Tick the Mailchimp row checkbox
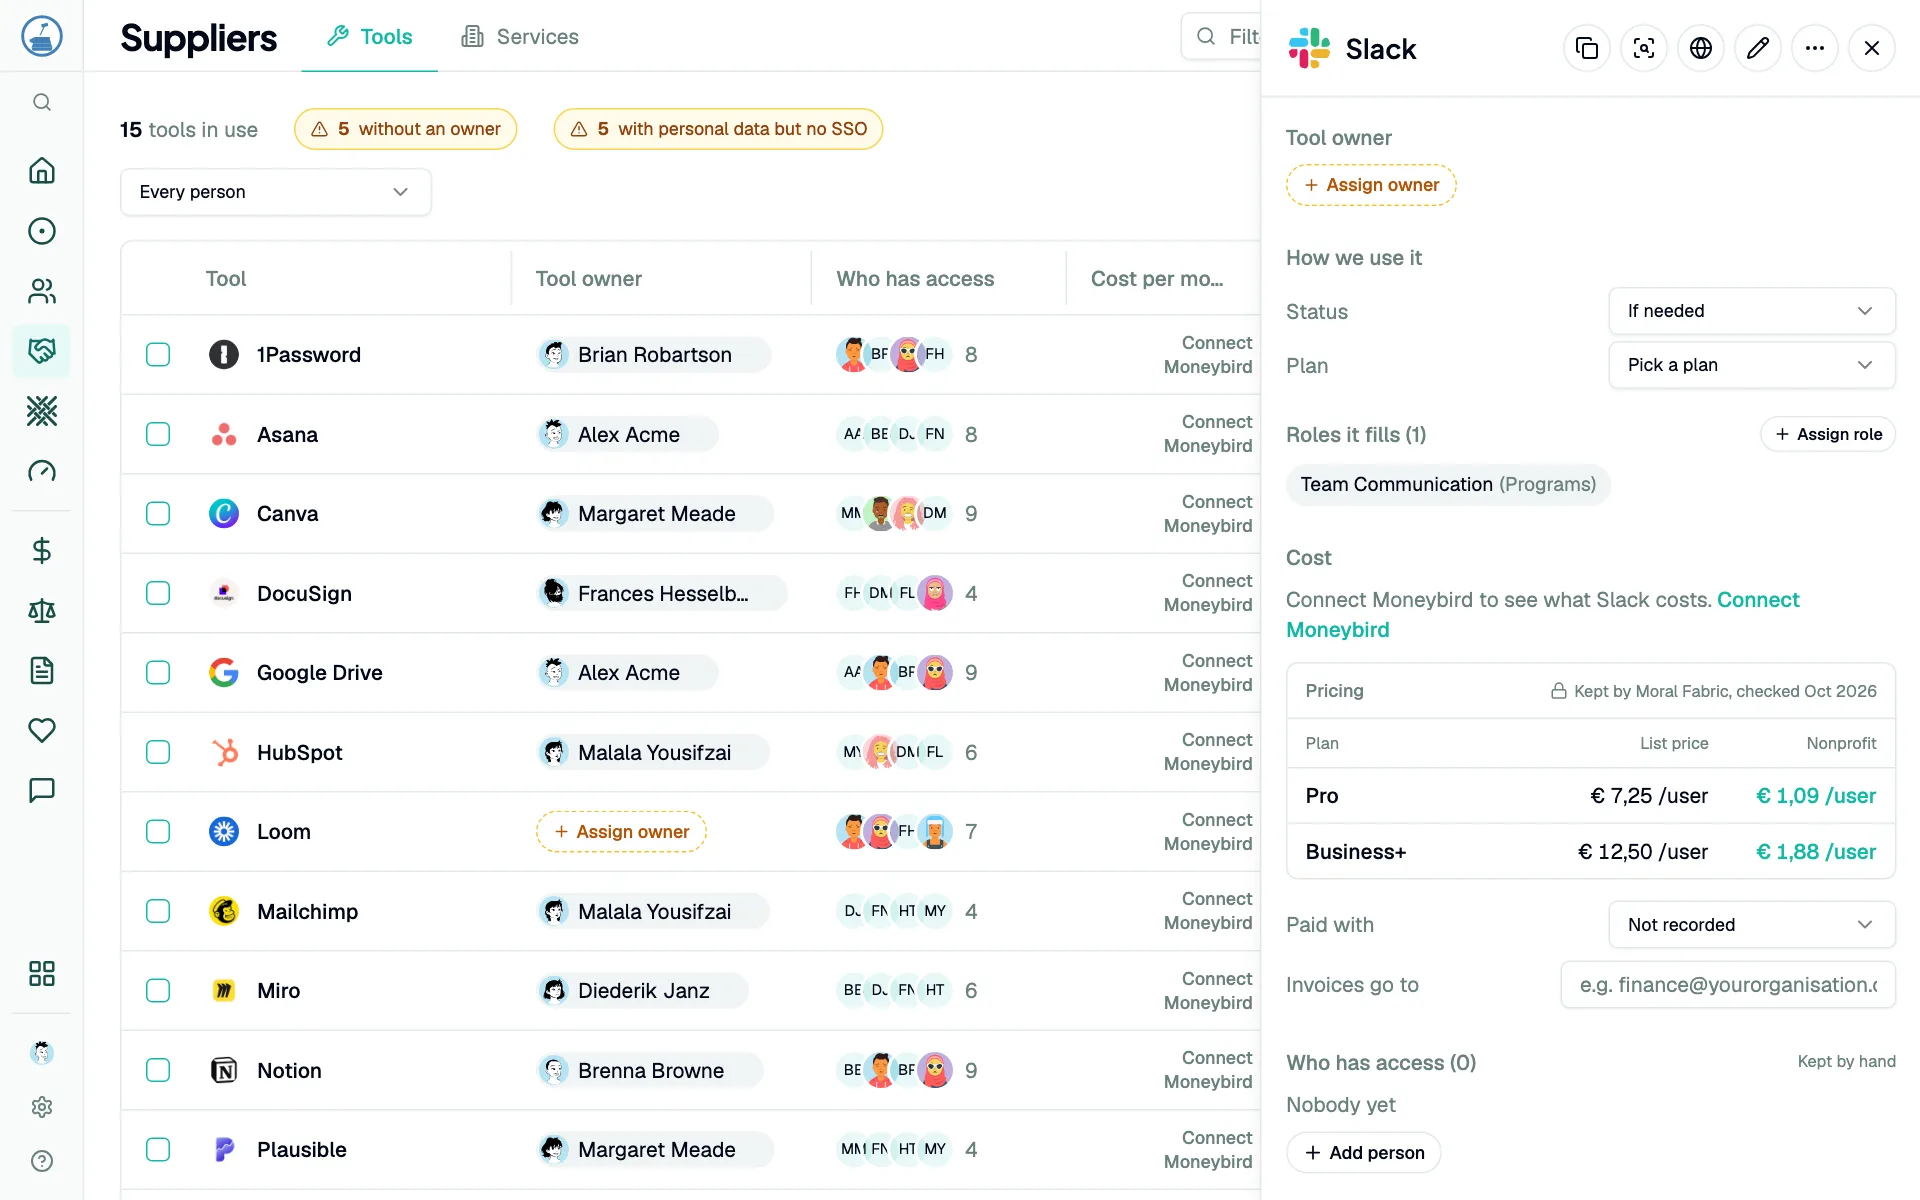 tap(158, 911)
